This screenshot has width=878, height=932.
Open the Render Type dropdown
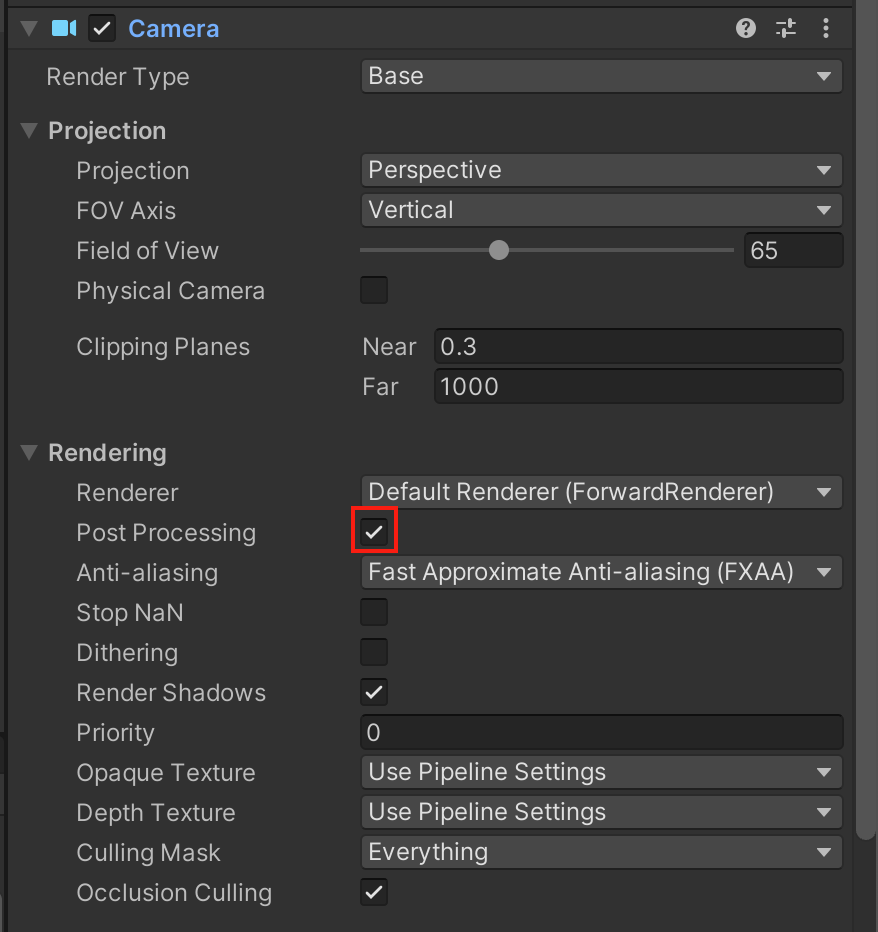pos(601,76)
